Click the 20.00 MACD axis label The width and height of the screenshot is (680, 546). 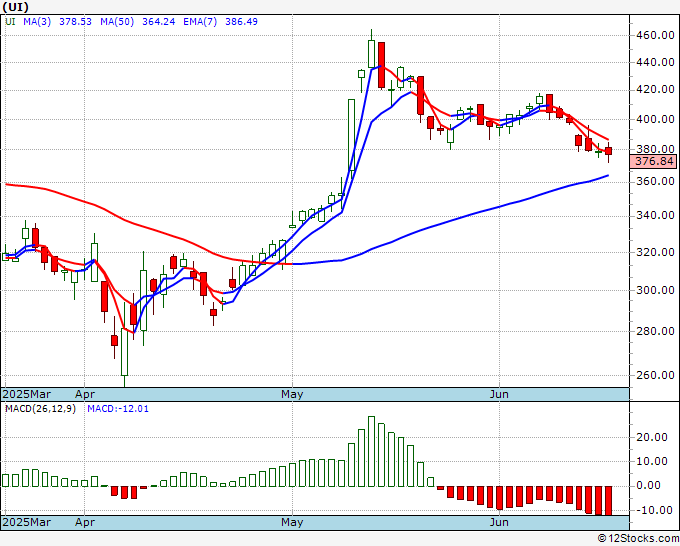(x=652, y=438)
